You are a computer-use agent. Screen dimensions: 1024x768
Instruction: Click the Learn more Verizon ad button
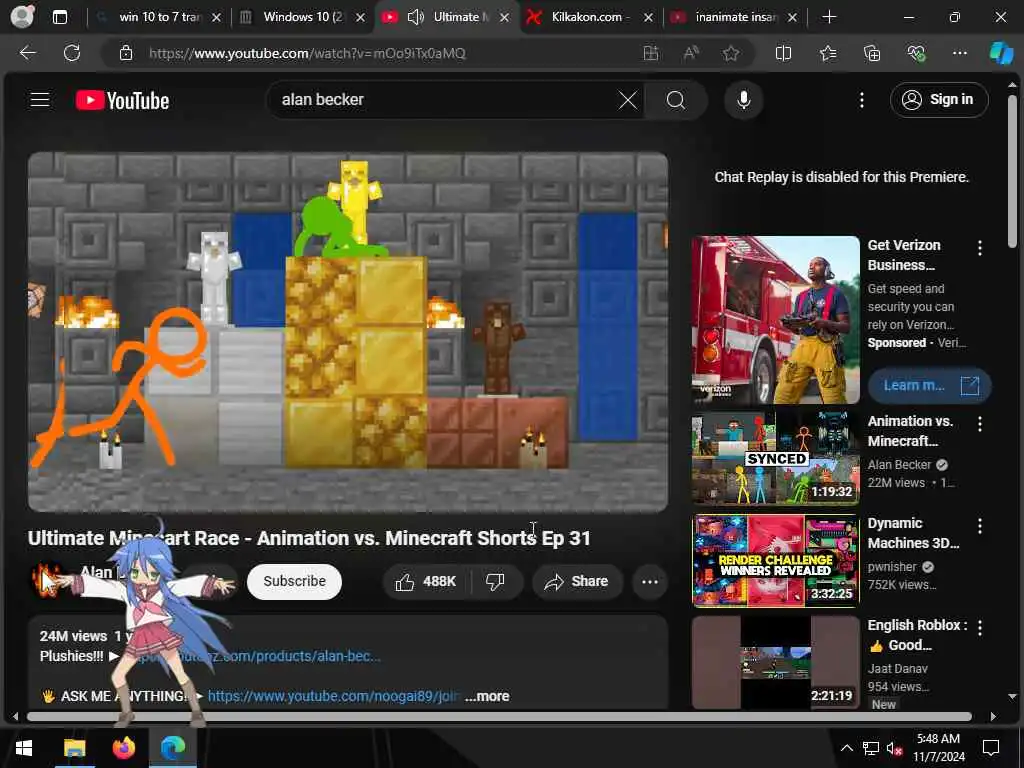[929, 385]
